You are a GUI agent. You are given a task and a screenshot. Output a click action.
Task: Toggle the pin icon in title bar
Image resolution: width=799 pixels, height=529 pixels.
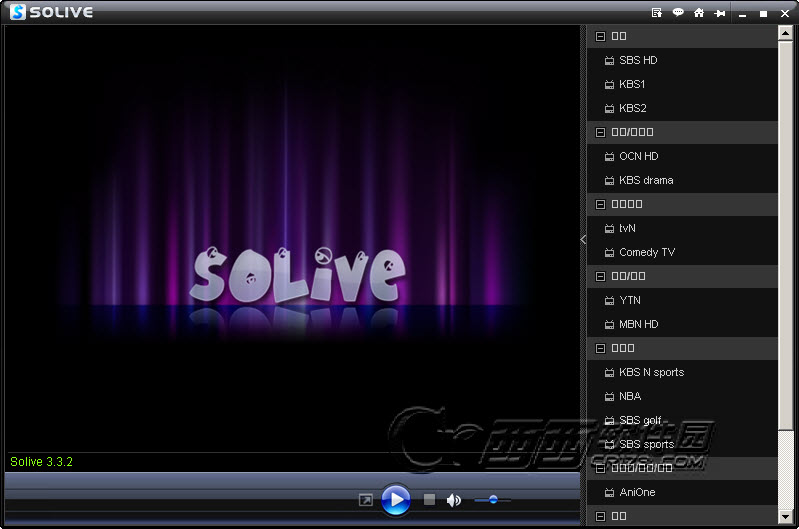click(x=720, y=13)
